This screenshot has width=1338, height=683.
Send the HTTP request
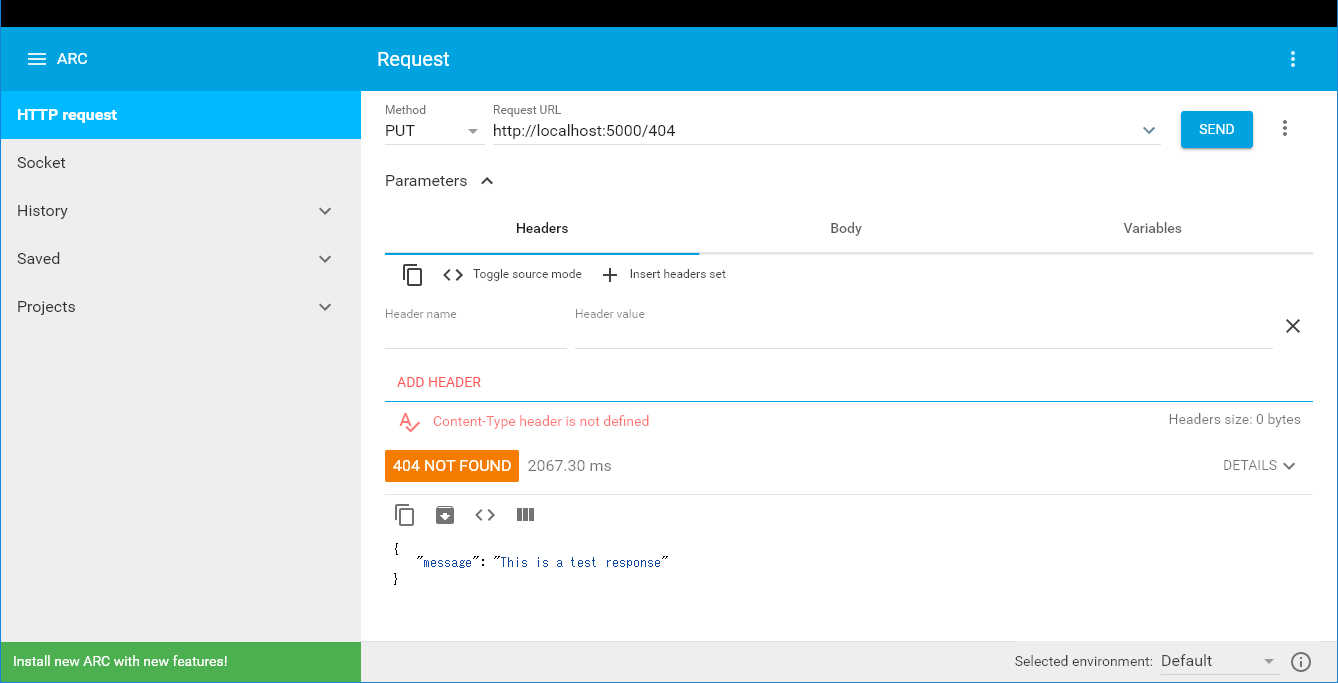coord(1217,129)
